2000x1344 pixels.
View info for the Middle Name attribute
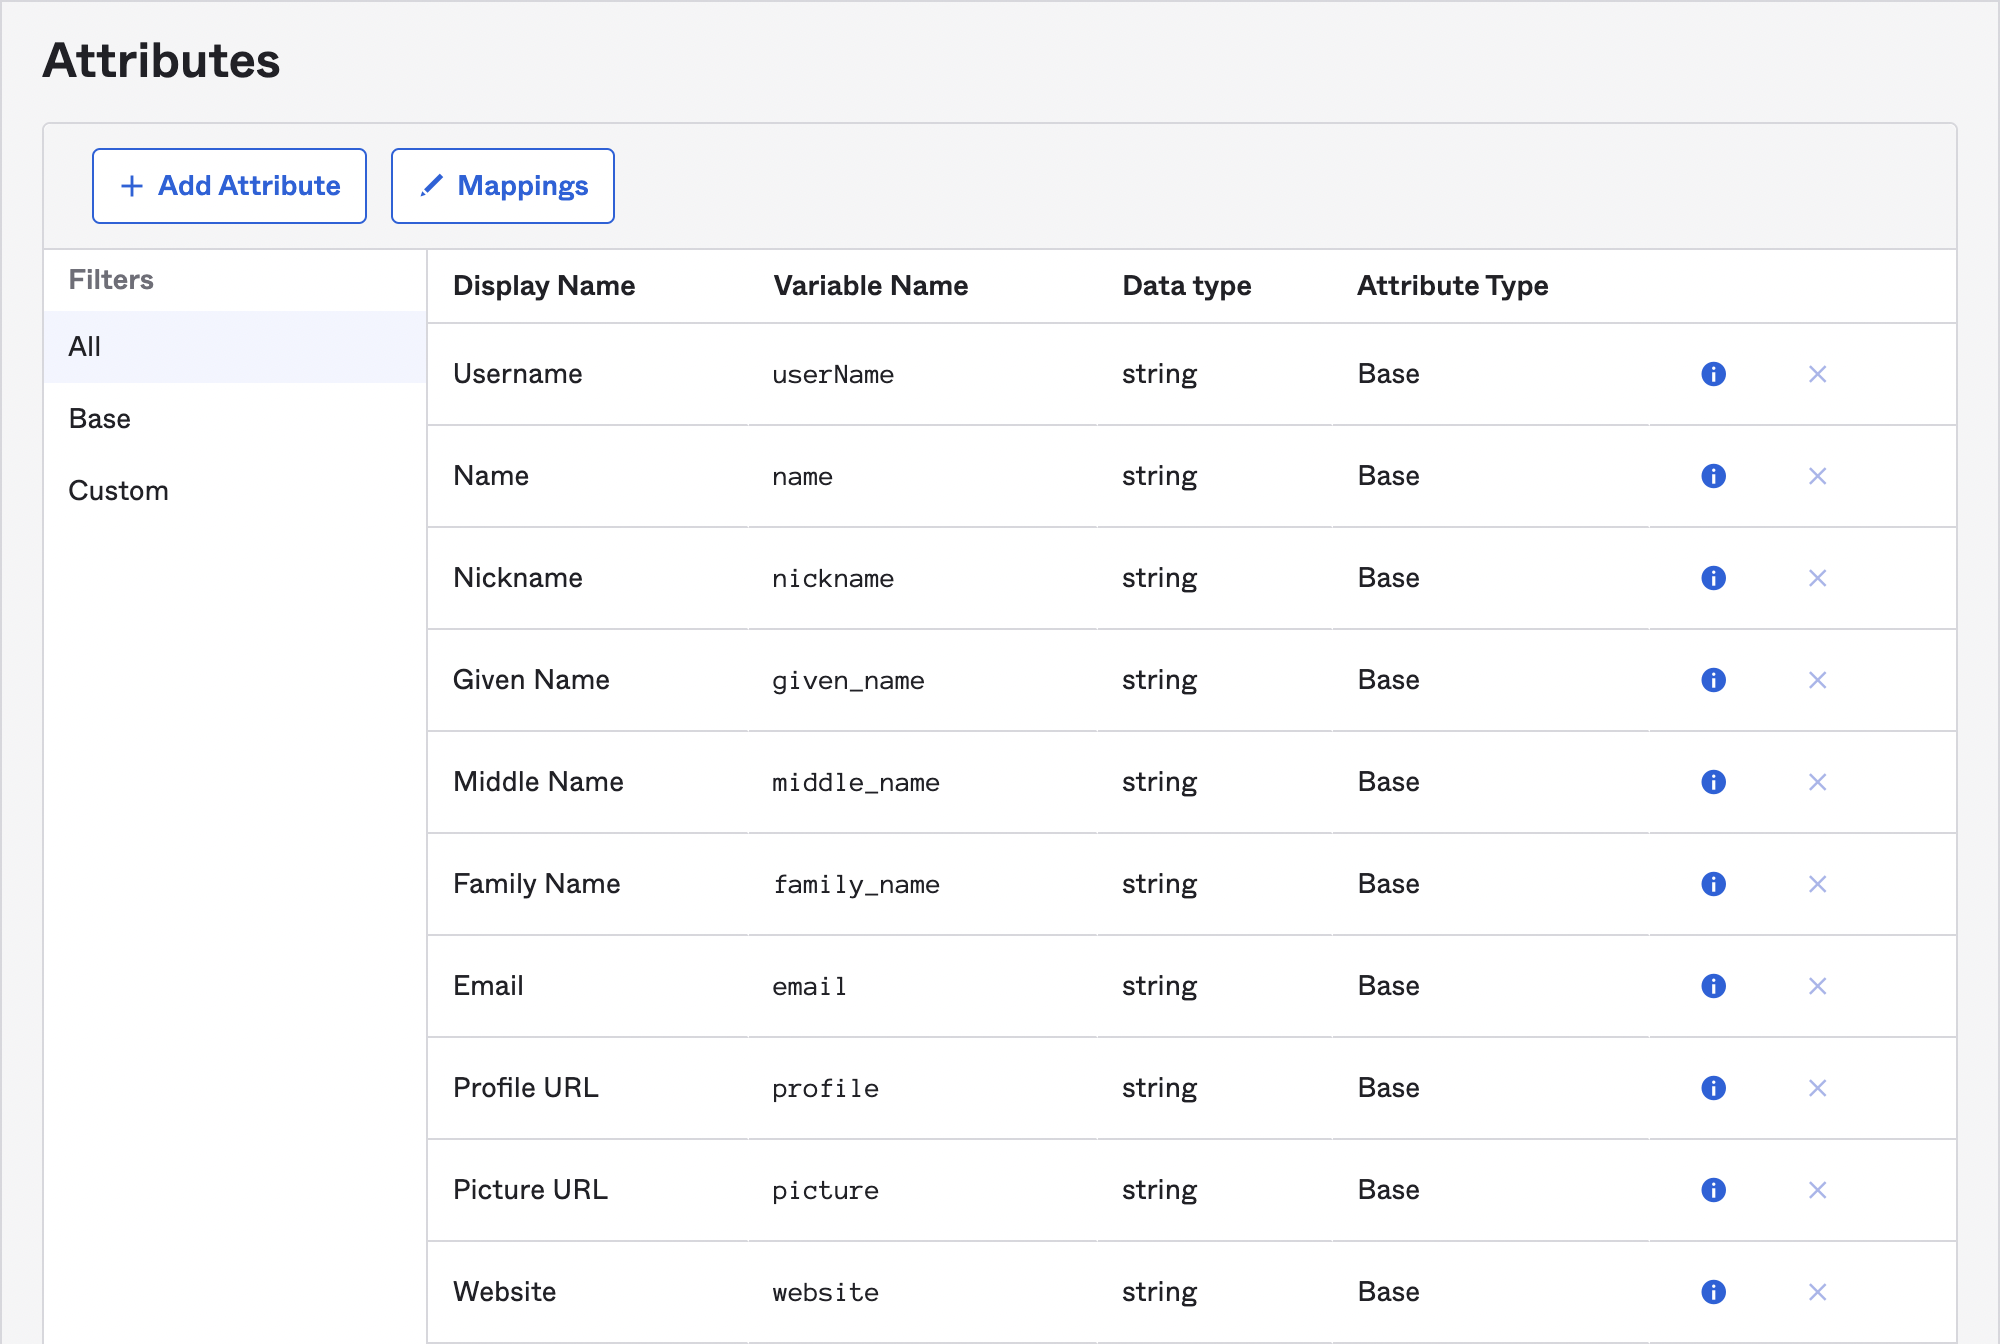coord(1713,782)
